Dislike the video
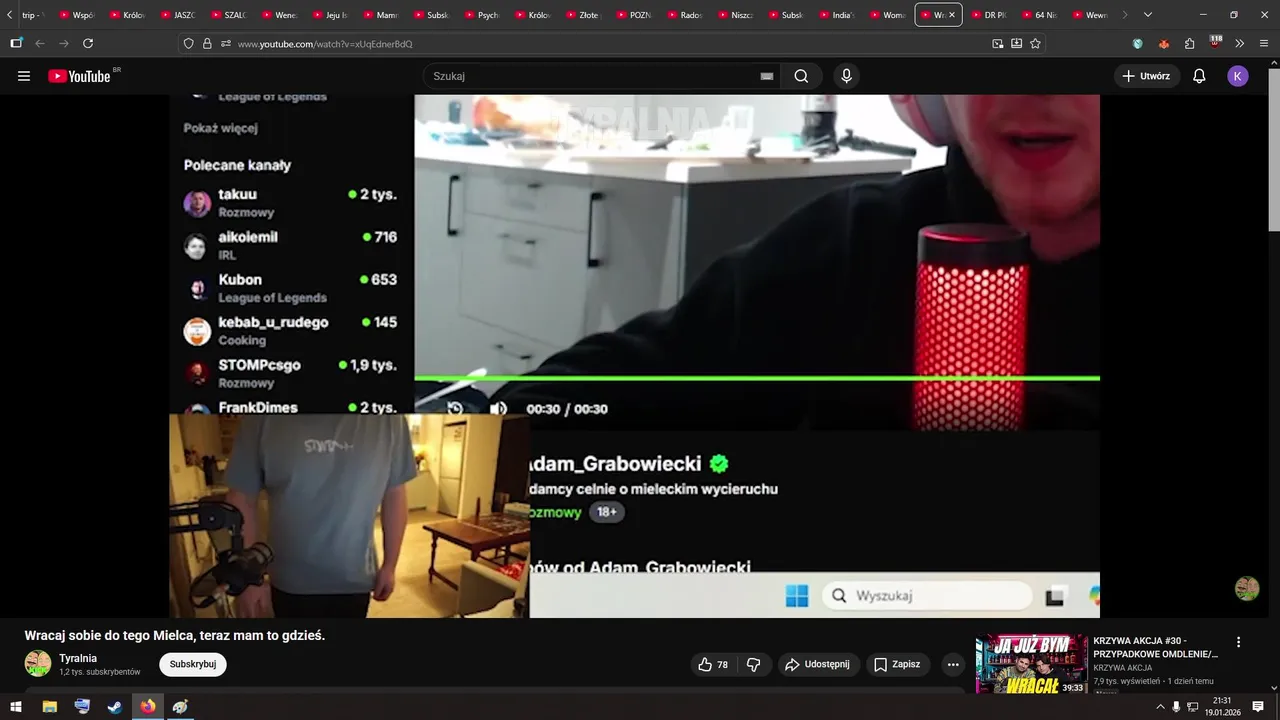This screenshot has height=720, width=1280. [754, 664]
